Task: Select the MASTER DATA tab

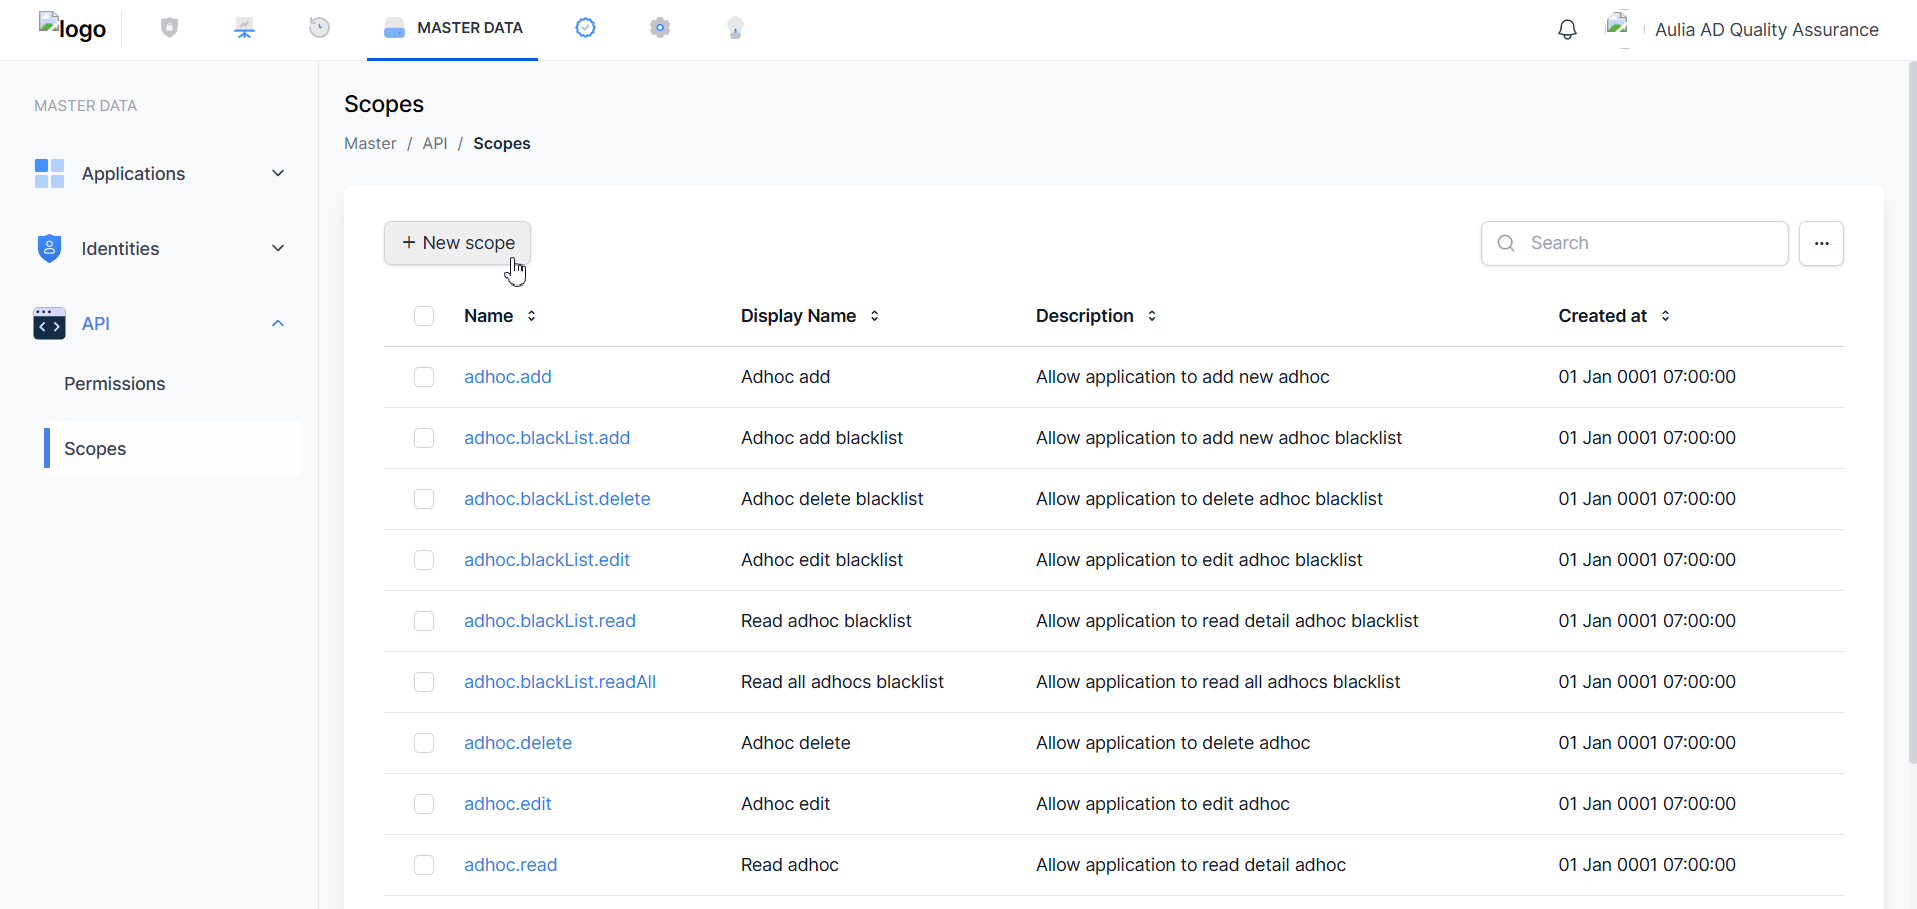Action: pos(453,28)
